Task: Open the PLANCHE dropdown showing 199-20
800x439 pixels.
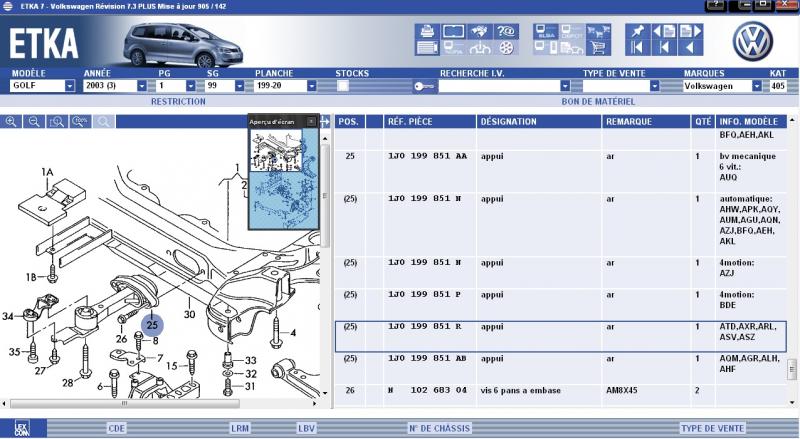Action: pos(312,86)
